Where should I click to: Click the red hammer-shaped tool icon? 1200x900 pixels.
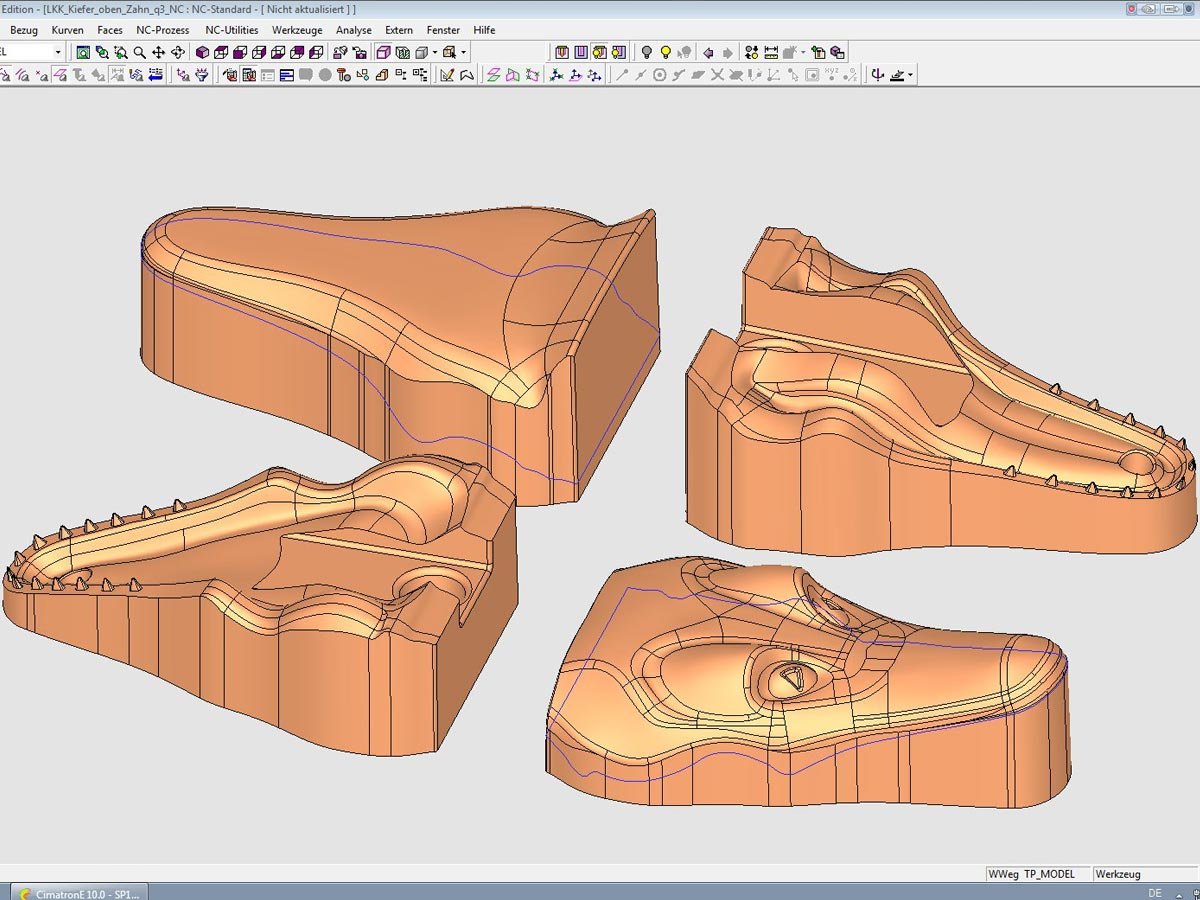coord(343,74)
